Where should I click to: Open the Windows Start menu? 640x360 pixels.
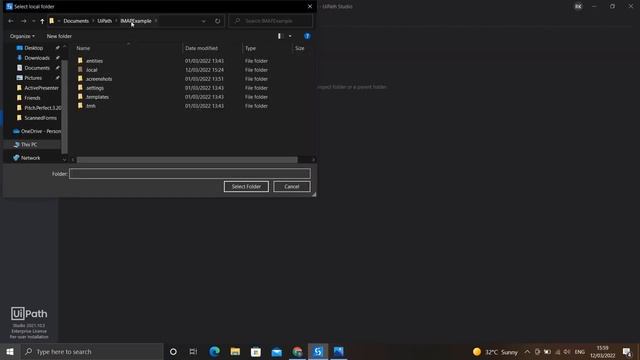(x=10, y=351)
